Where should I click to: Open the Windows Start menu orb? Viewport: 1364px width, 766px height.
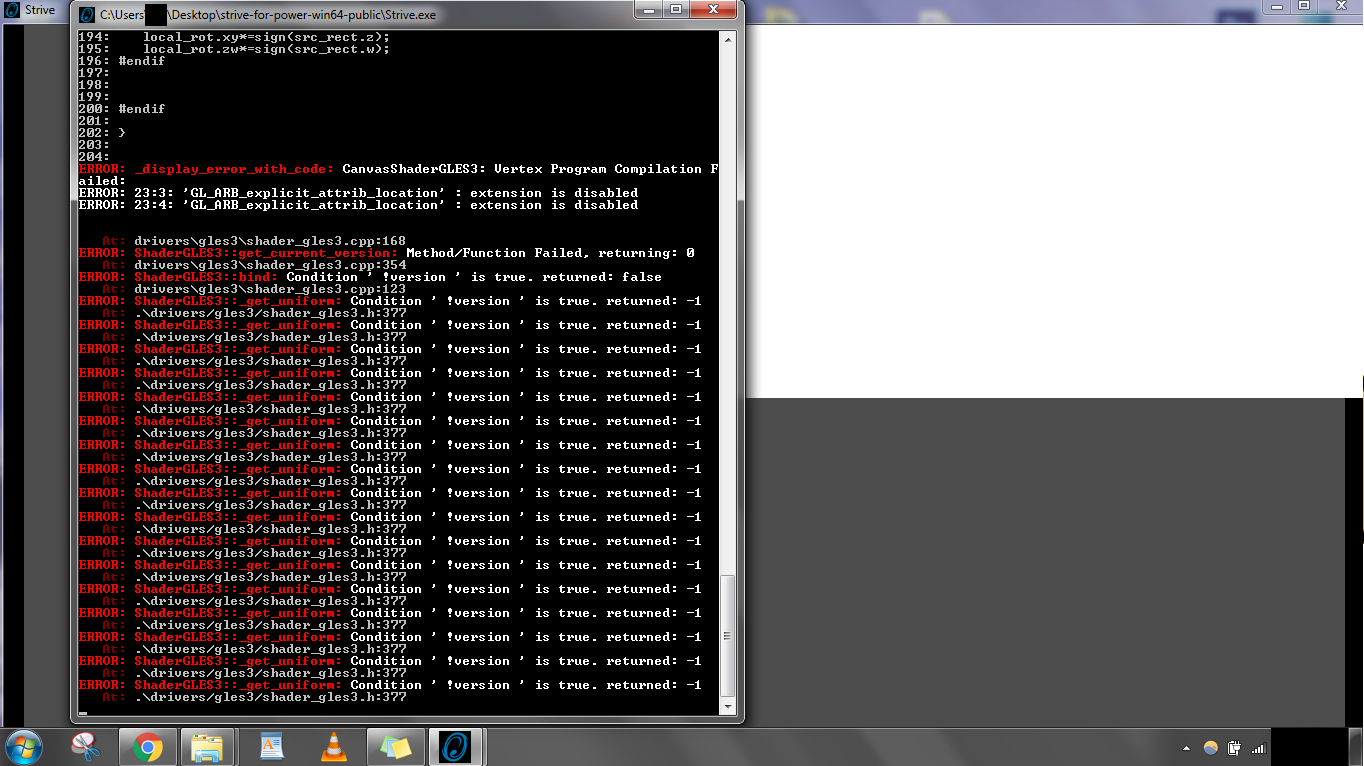[24, 747]
